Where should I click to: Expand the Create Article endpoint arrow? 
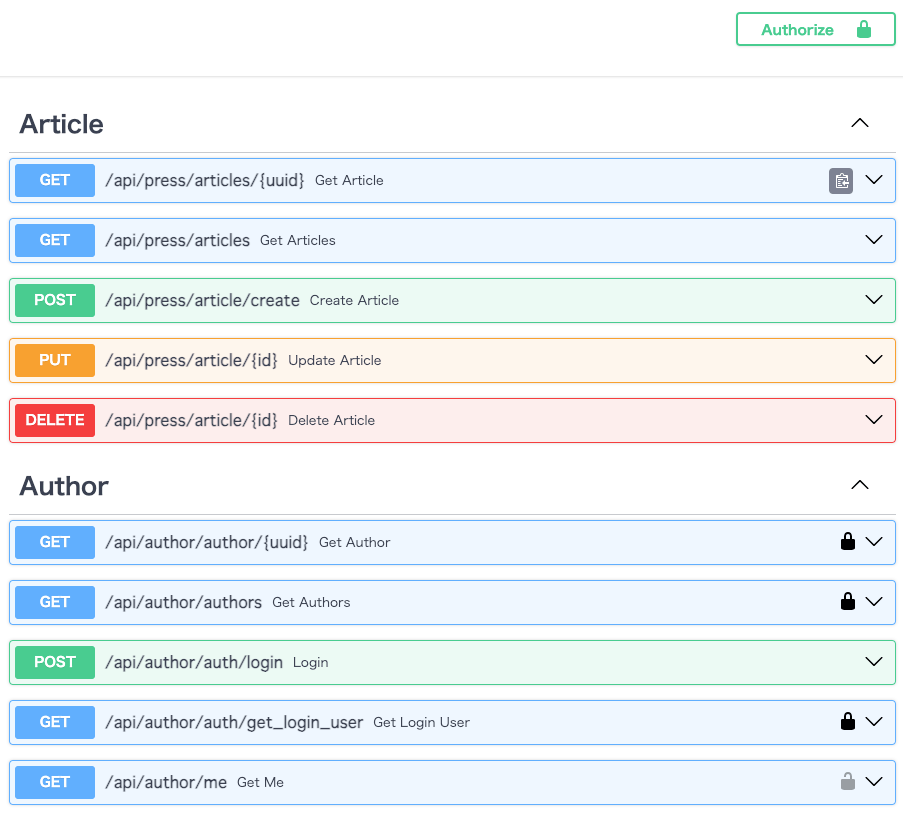pos(874,300)
